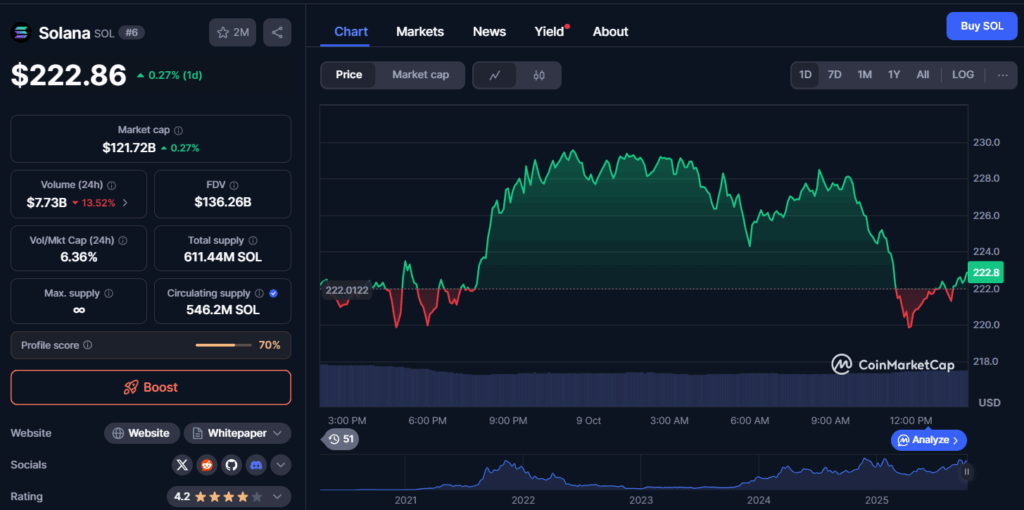Expand the Socials more chevron

pos(280,465)
